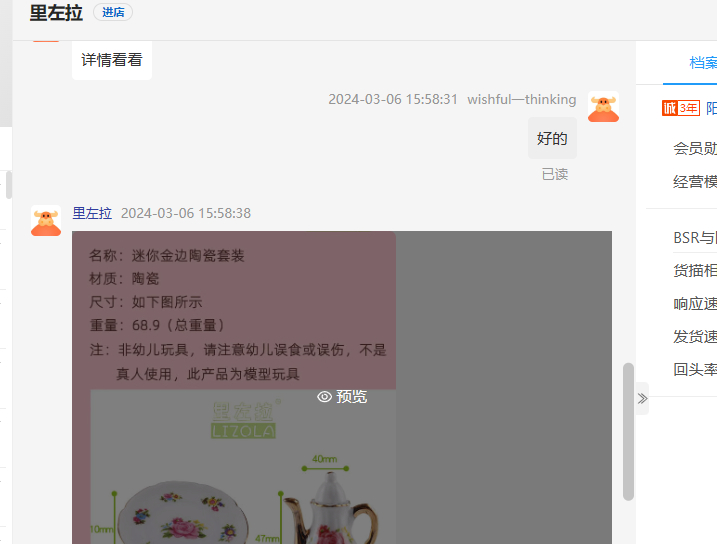Collapse right panel with double-chevron arrow
This screenshot has width=717, height=544.
tap(642, 399)
